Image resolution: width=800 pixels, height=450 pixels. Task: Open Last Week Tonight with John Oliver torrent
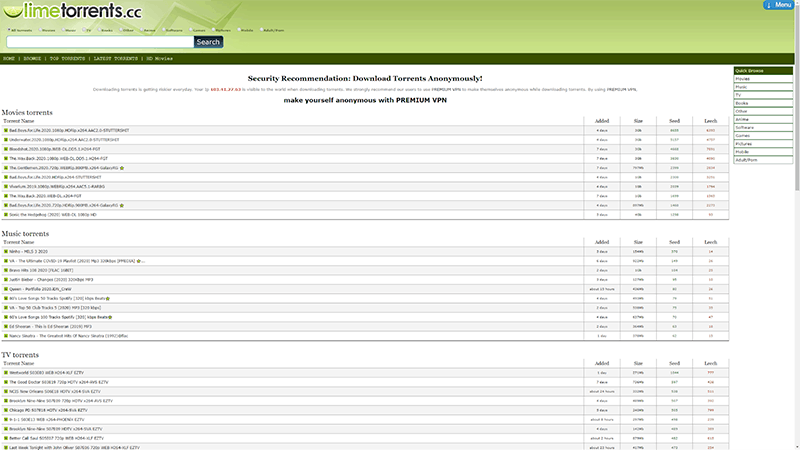click(x=74, y=447)
